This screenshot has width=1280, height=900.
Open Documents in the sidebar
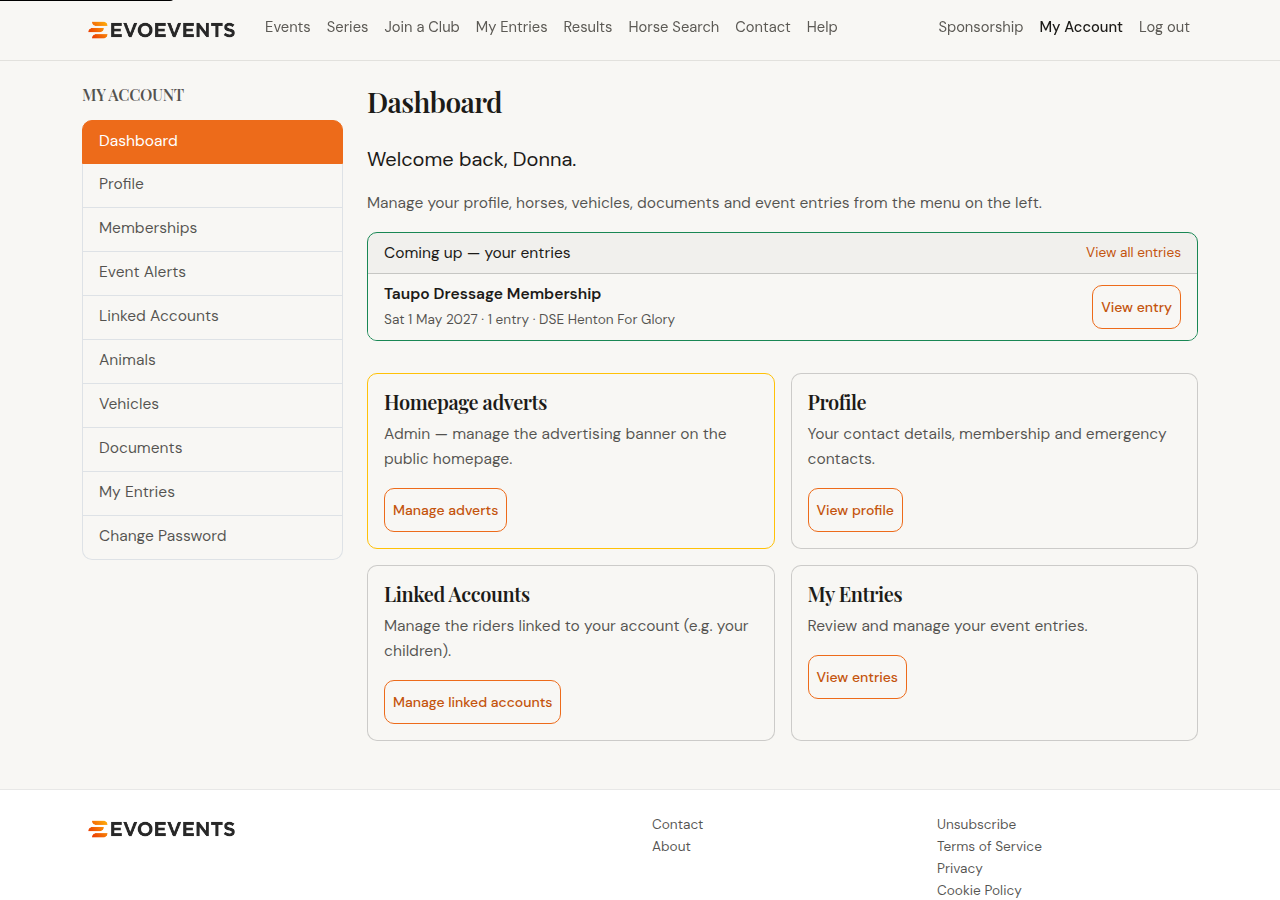point(212,448)
